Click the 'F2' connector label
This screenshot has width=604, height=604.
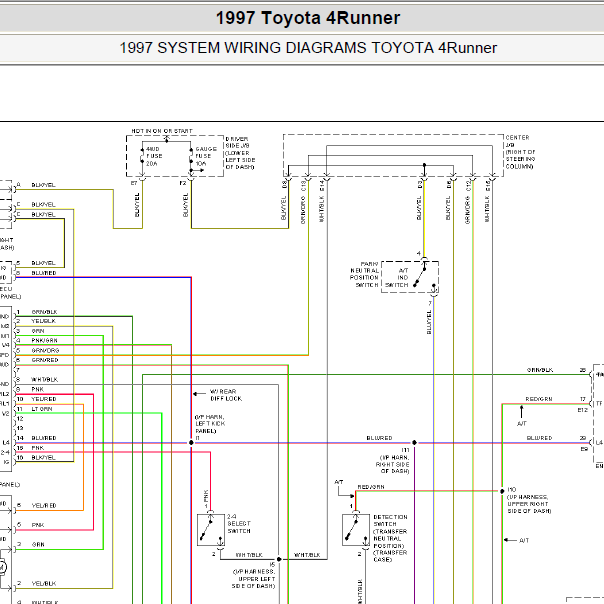coord(183,183)
